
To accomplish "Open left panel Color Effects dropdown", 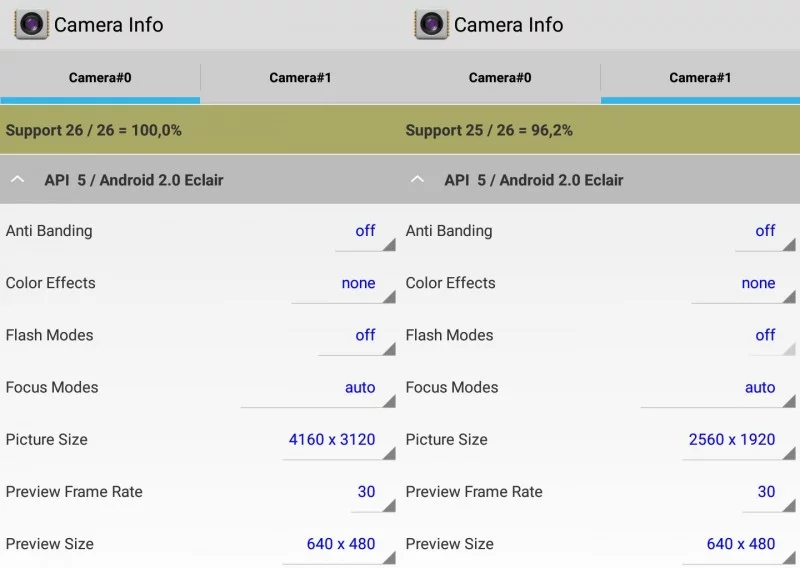I will point(343,284).
